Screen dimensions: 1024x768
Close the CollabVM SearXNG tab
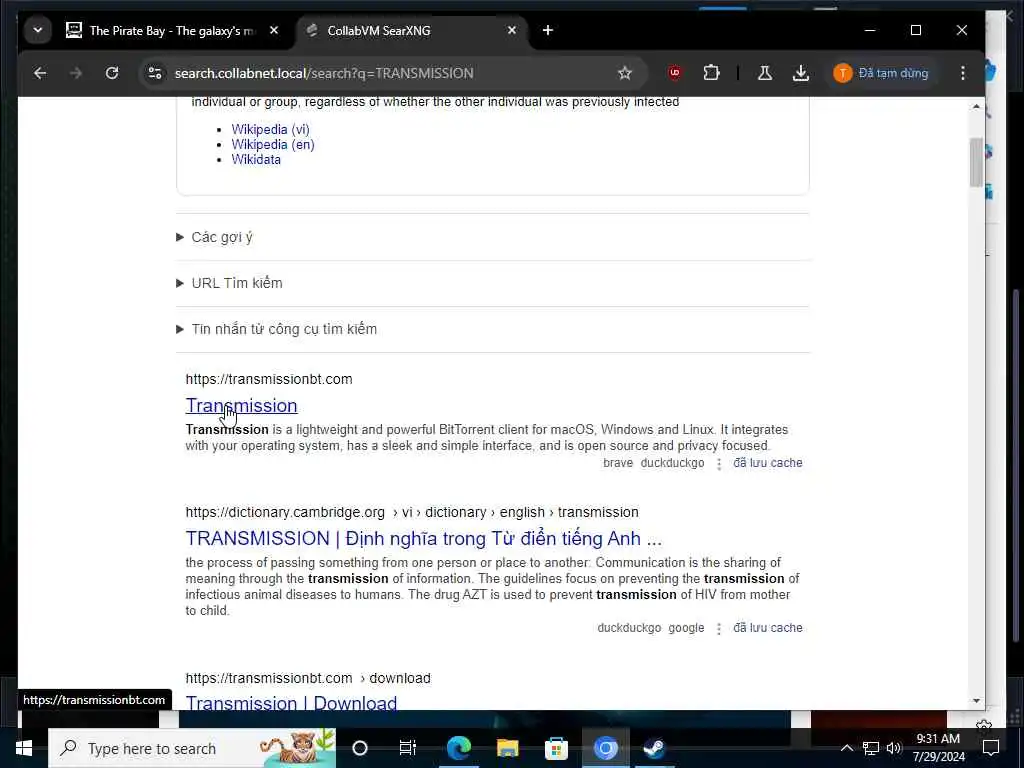[512, 30]
